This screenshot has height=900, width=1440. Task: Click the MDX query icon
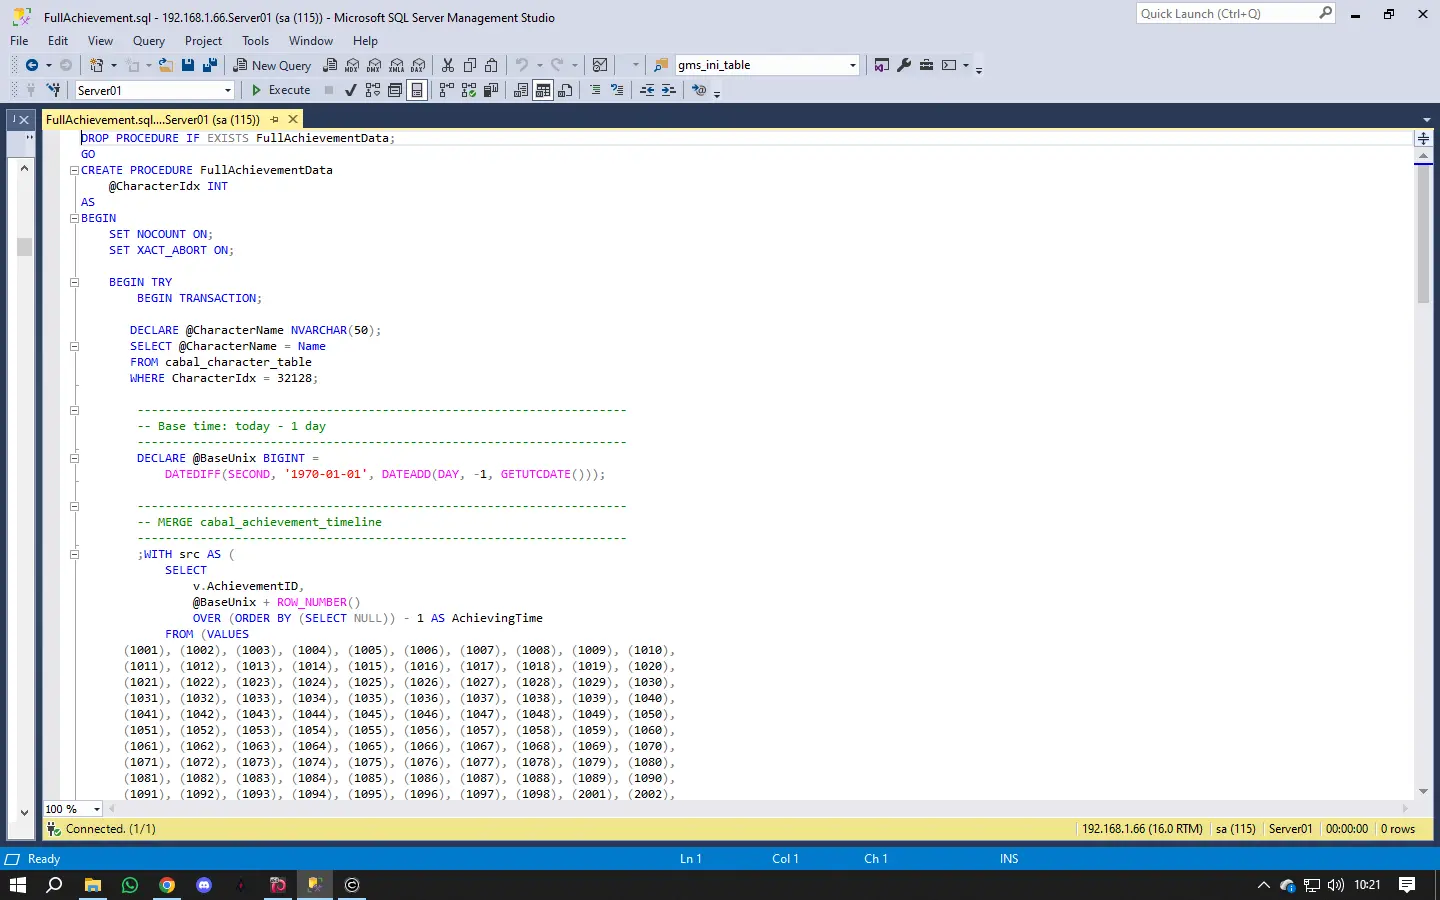coord(352,65)
